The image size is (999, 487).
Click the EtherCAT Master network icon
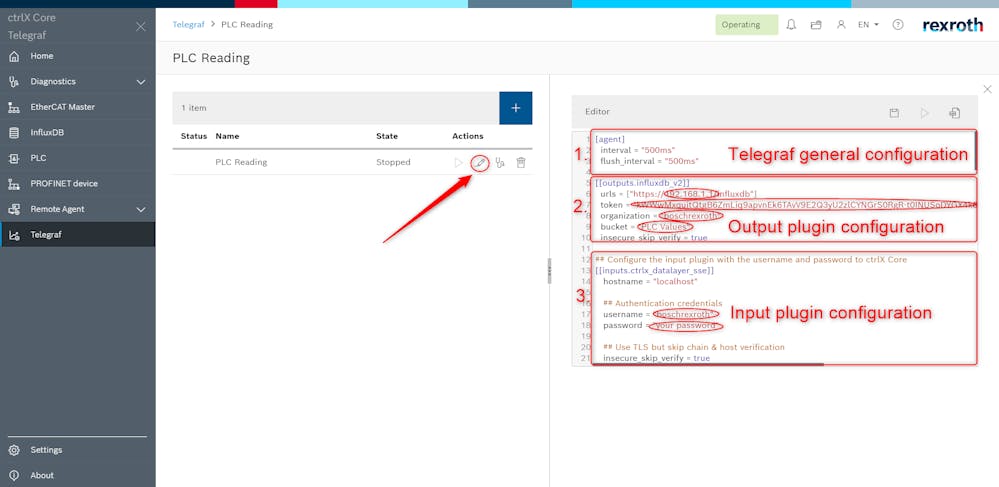(x=14, y=107)
